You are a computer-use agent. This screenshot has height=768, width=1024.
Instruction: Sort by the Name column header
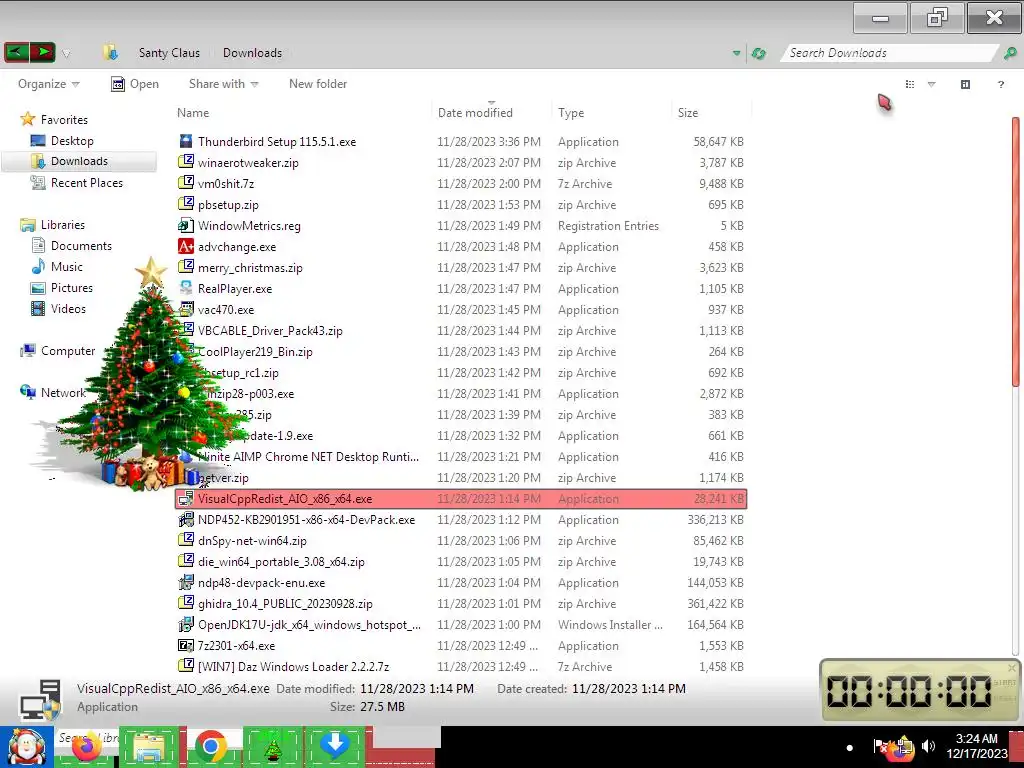click(x=193, y=112)
